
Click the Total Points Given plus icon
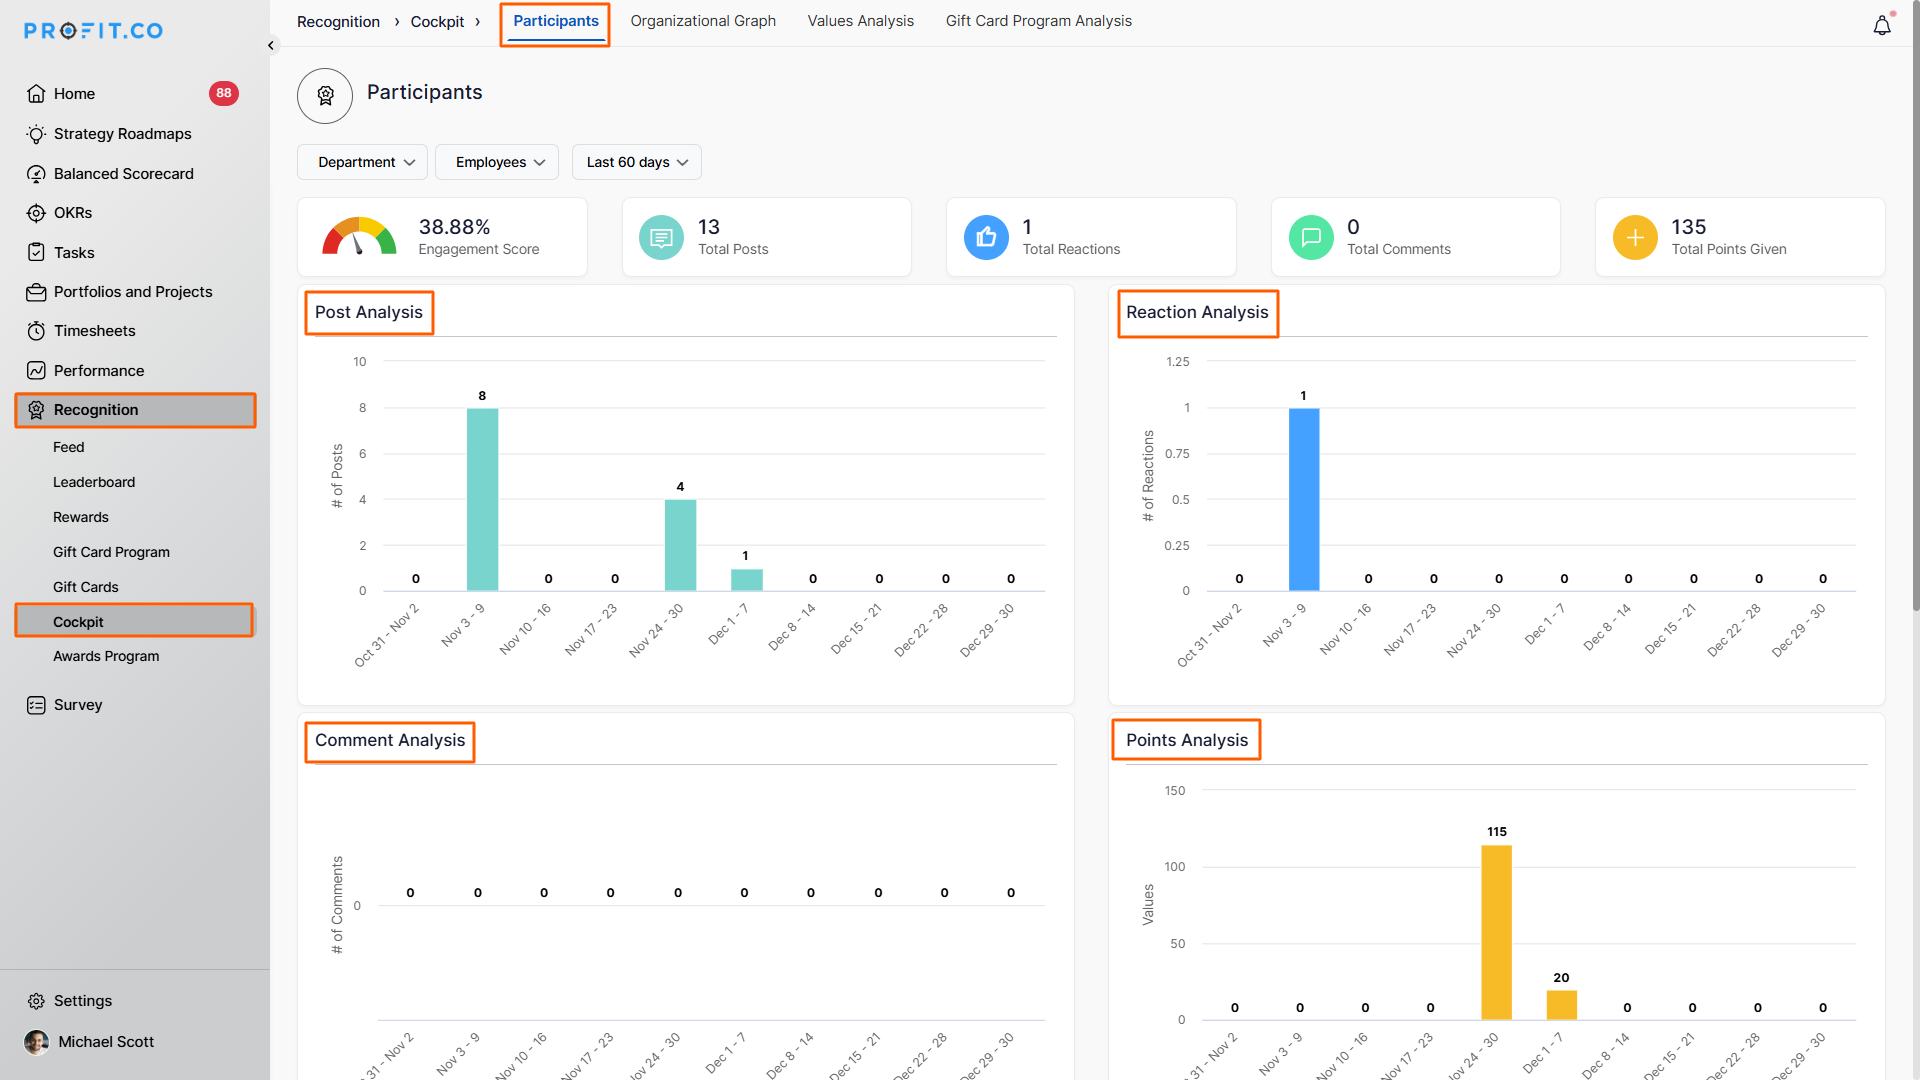pos(1634,238)
